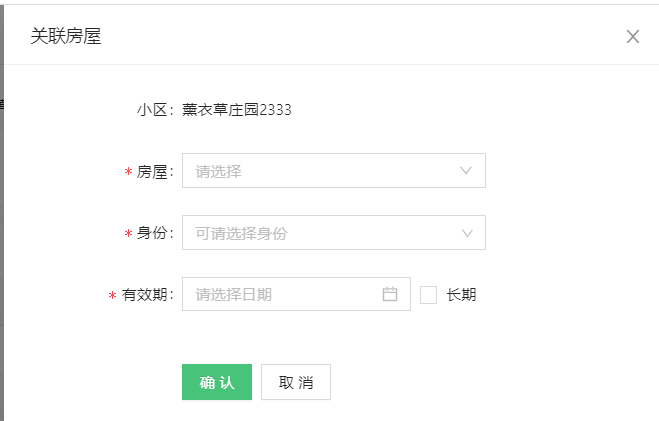This screenshot has width=659, height=421.
Task: Expand the 可请选择身份 dropdown
Action: pyautogui.click(x=320, y=233)
